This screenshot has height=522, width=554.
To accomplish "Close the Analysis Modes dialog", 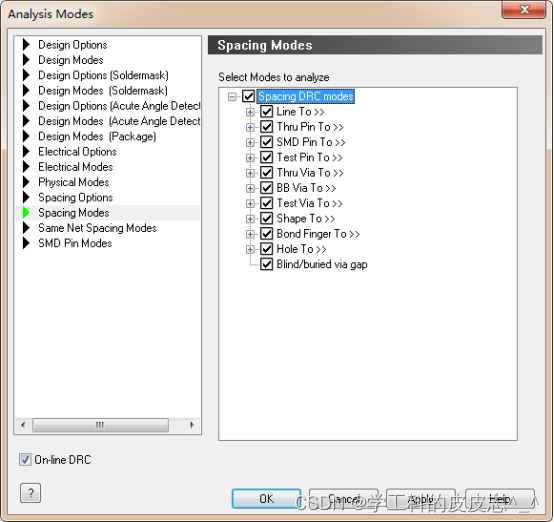I will tap(524, 10).
